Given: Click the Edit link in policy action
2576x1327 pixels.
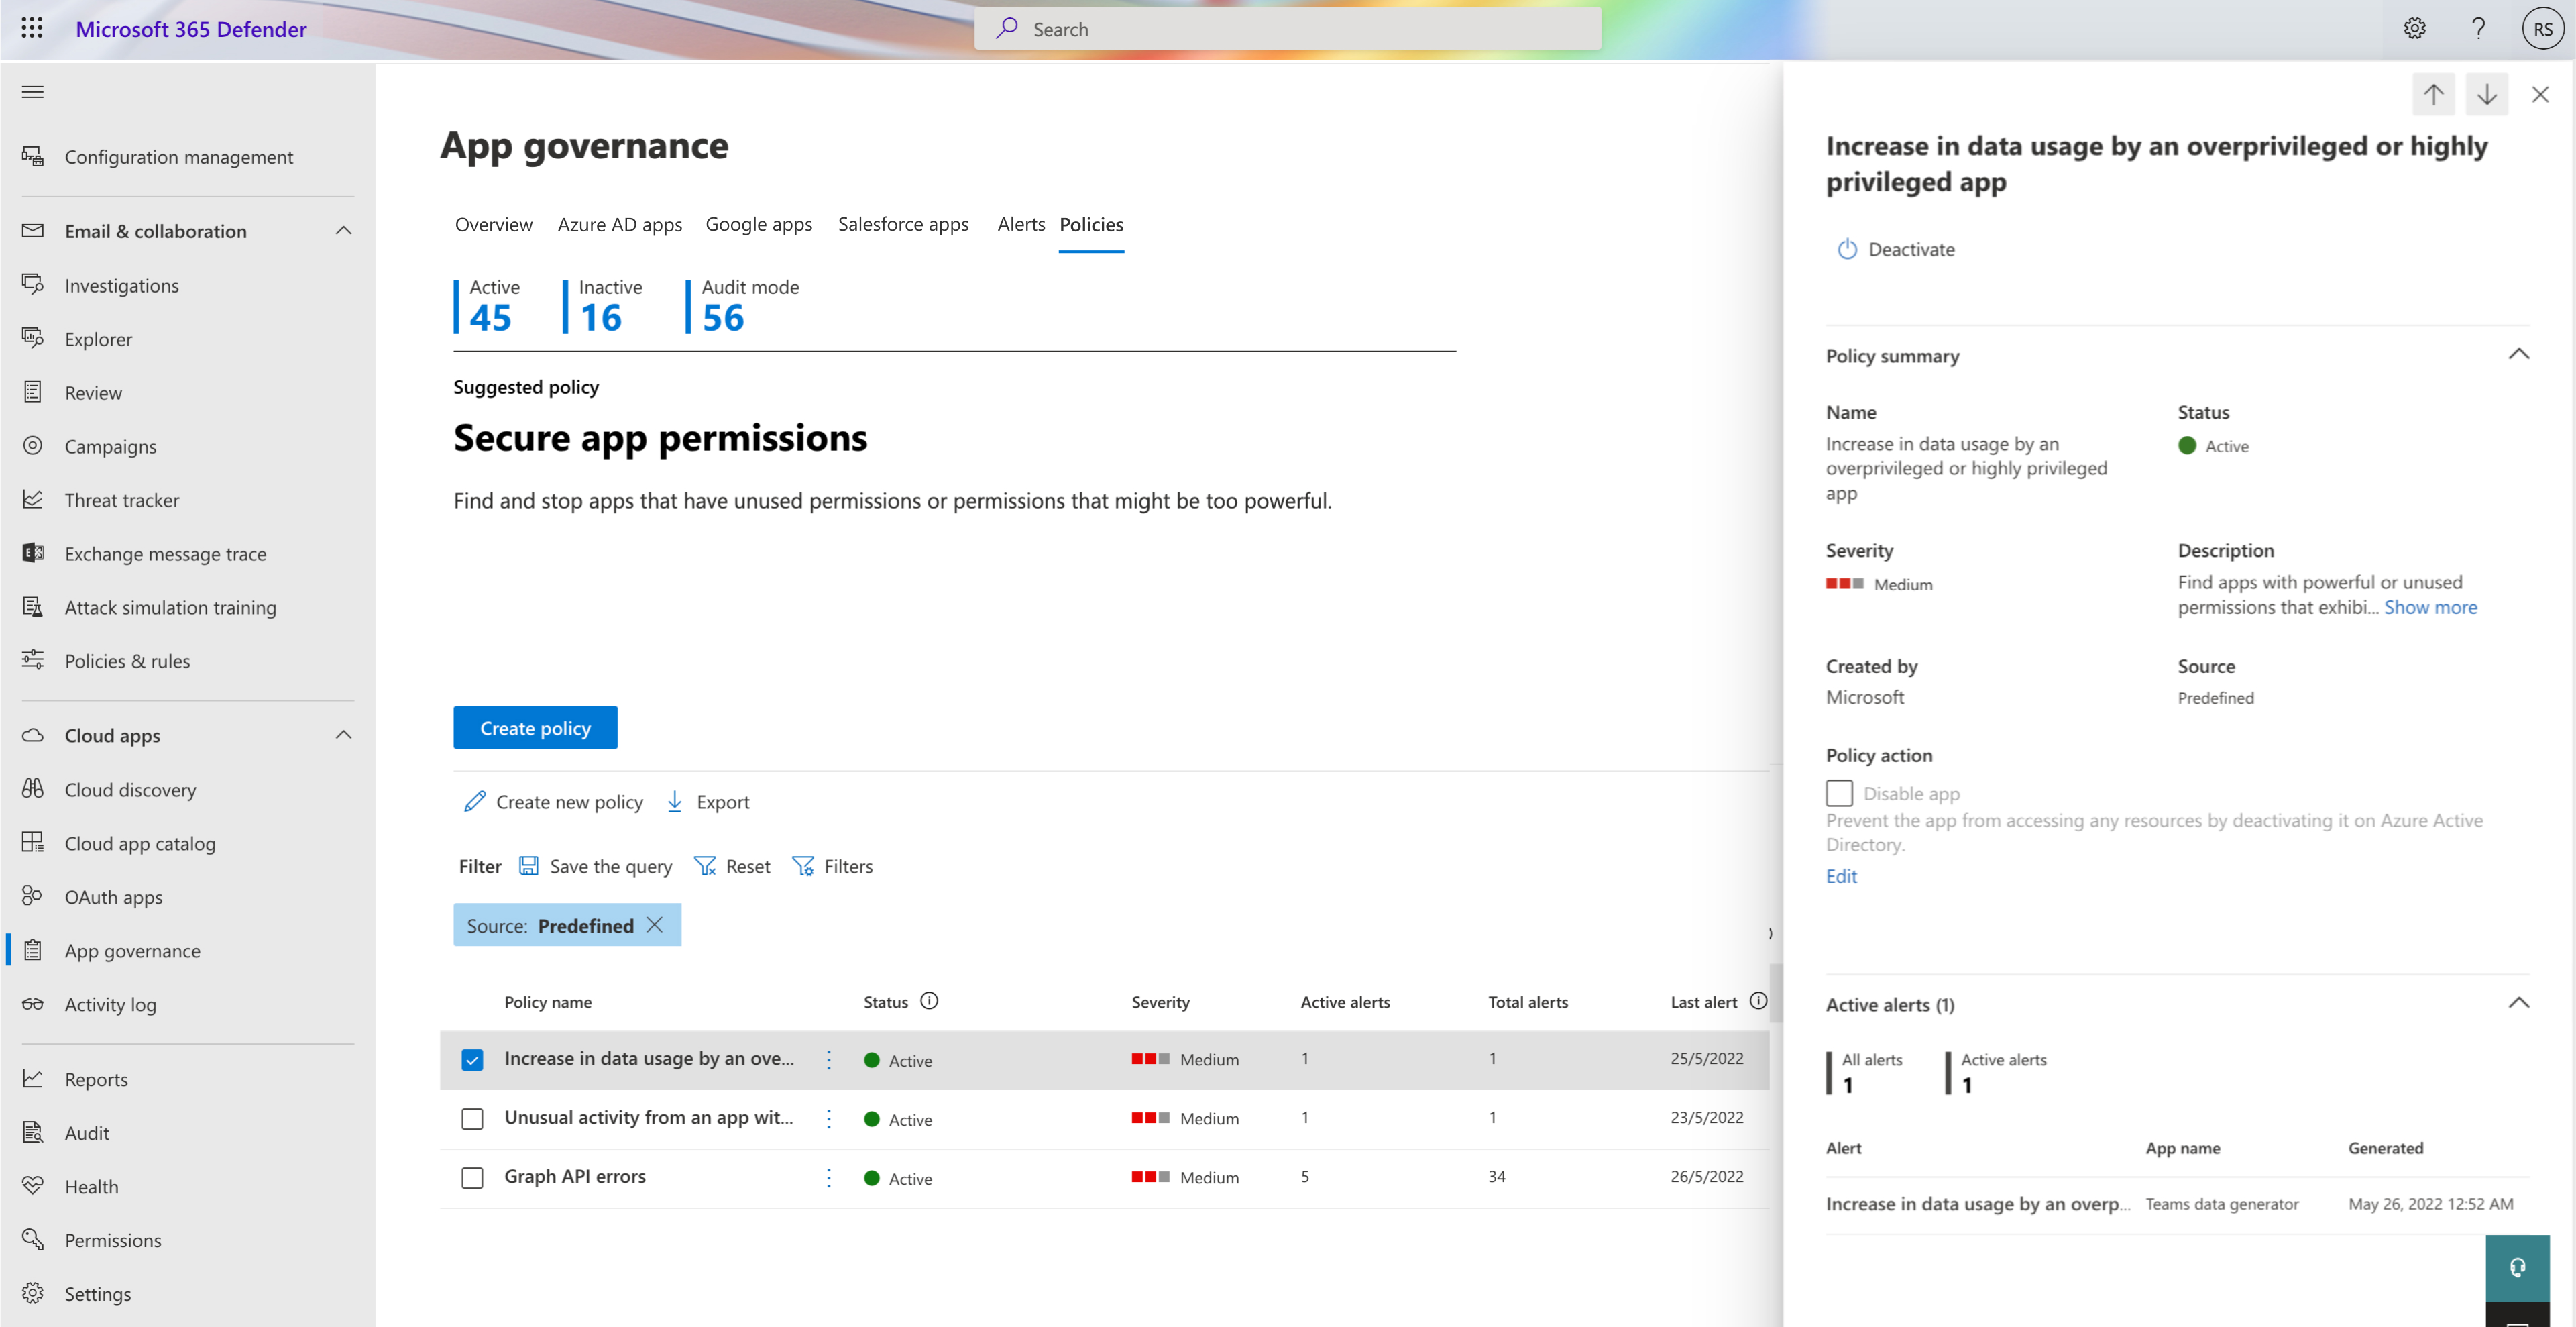Looking at the screenshot, I should tap(1840, 875).
